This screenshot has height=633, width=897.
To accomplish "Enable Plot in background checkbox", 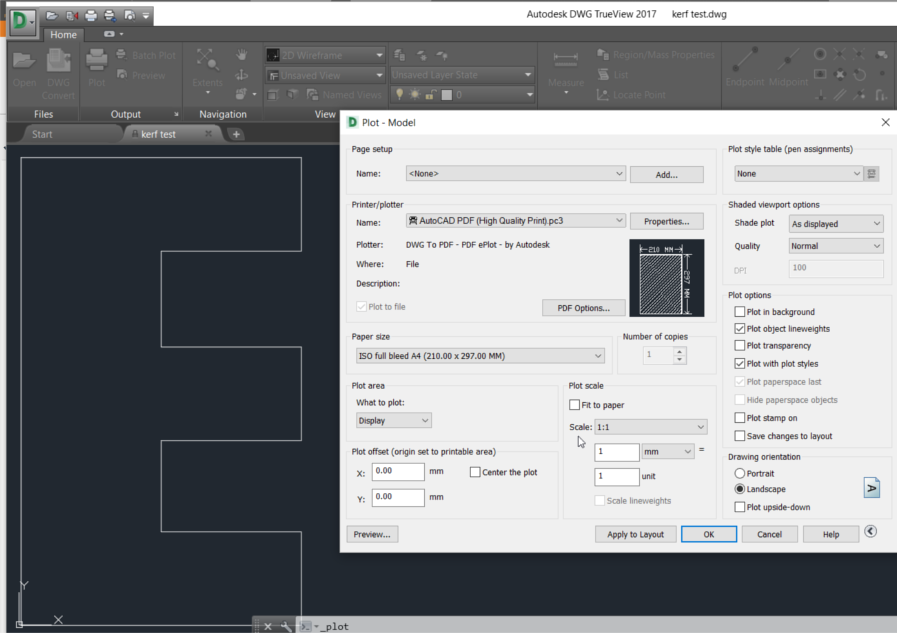I will point(740,312).
